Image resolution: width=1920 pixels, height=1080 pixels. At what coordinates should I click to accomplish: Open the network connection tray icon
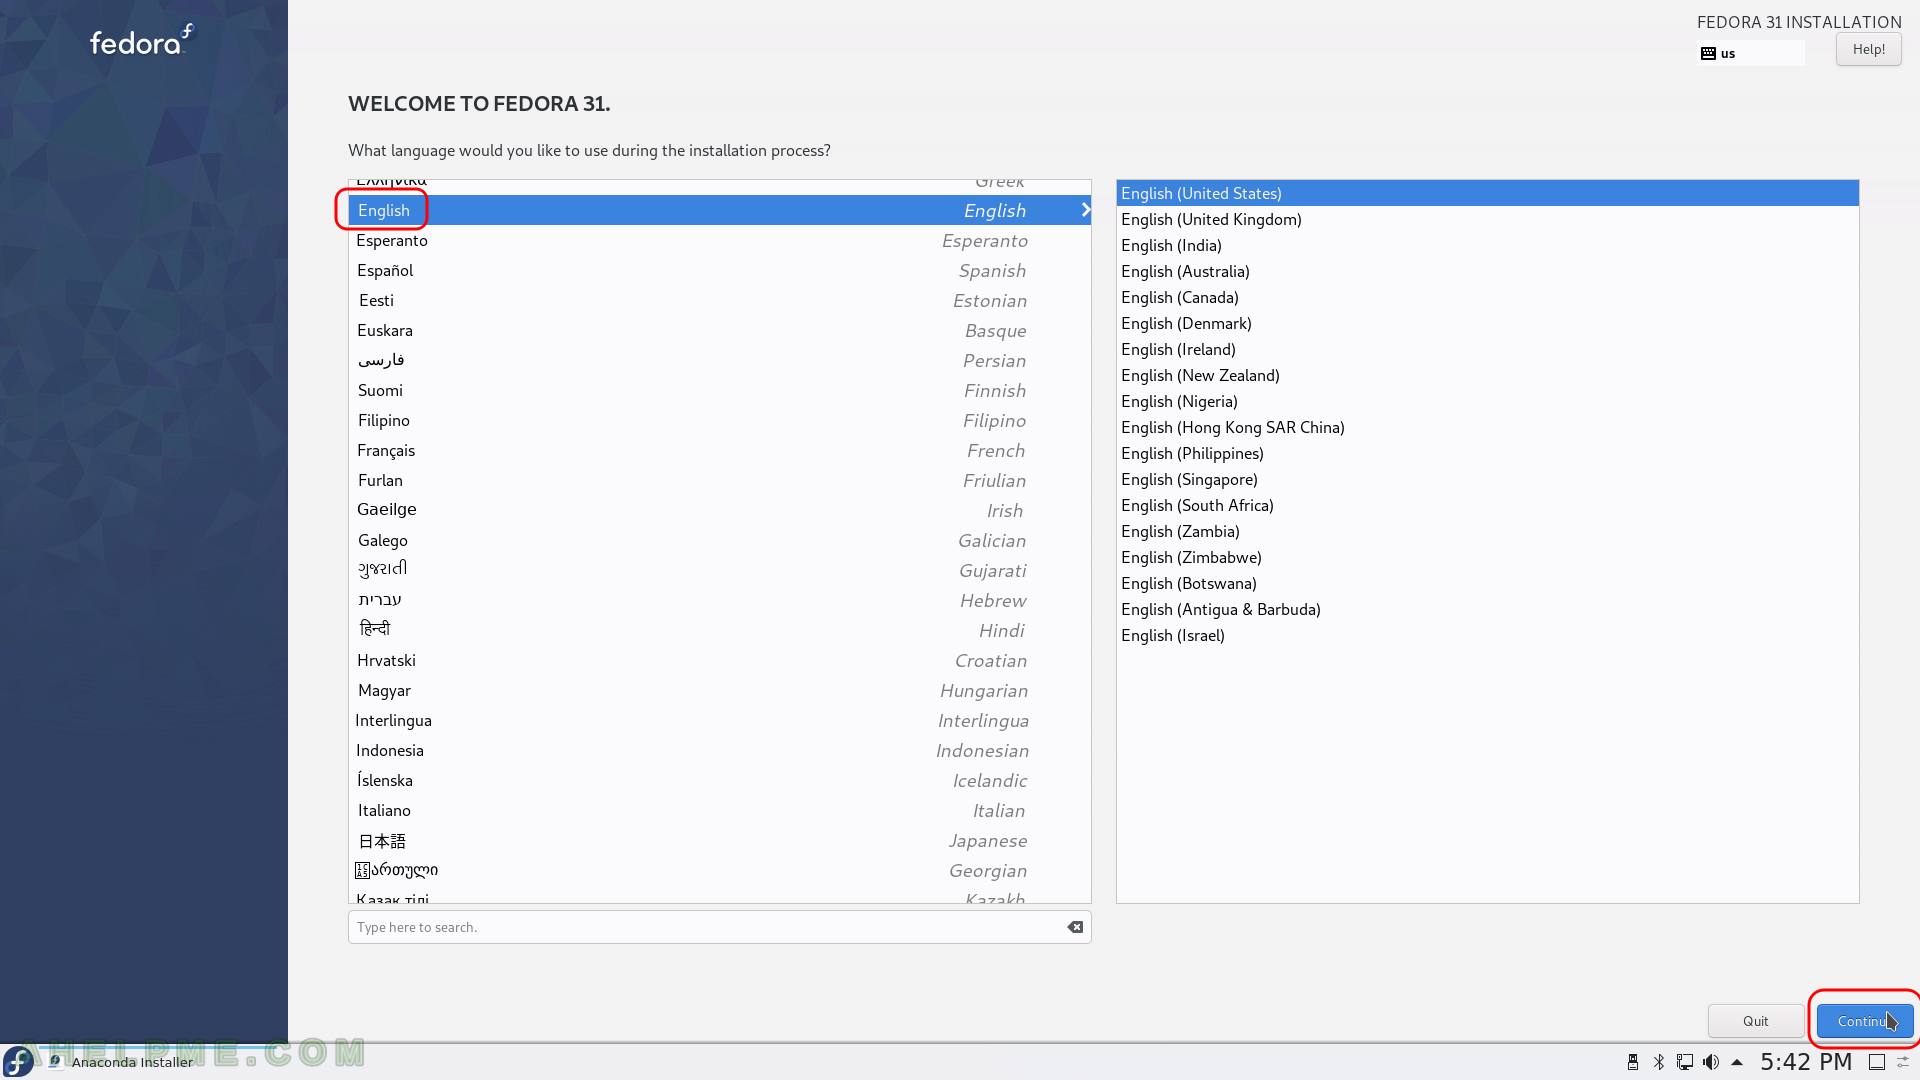[1685, 1062]
